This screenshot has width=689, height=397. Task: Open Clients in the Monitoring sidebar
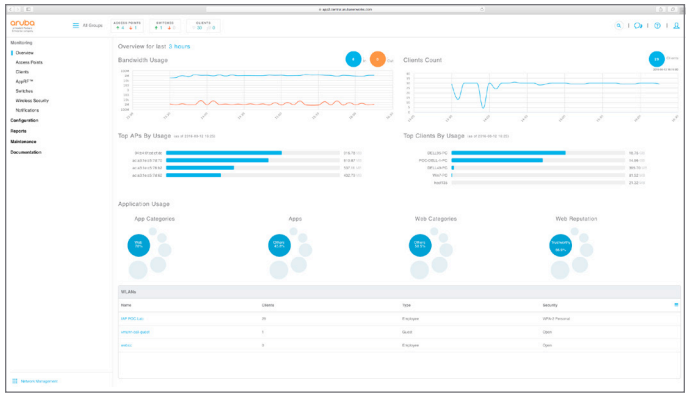[22, 72]
